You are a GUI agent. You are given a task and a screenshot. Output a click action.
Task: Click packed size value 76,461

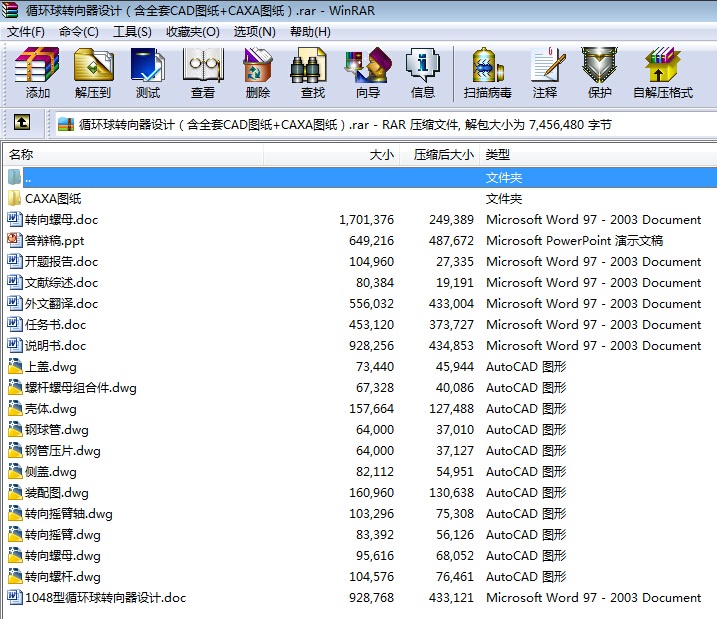coord(455,576)
